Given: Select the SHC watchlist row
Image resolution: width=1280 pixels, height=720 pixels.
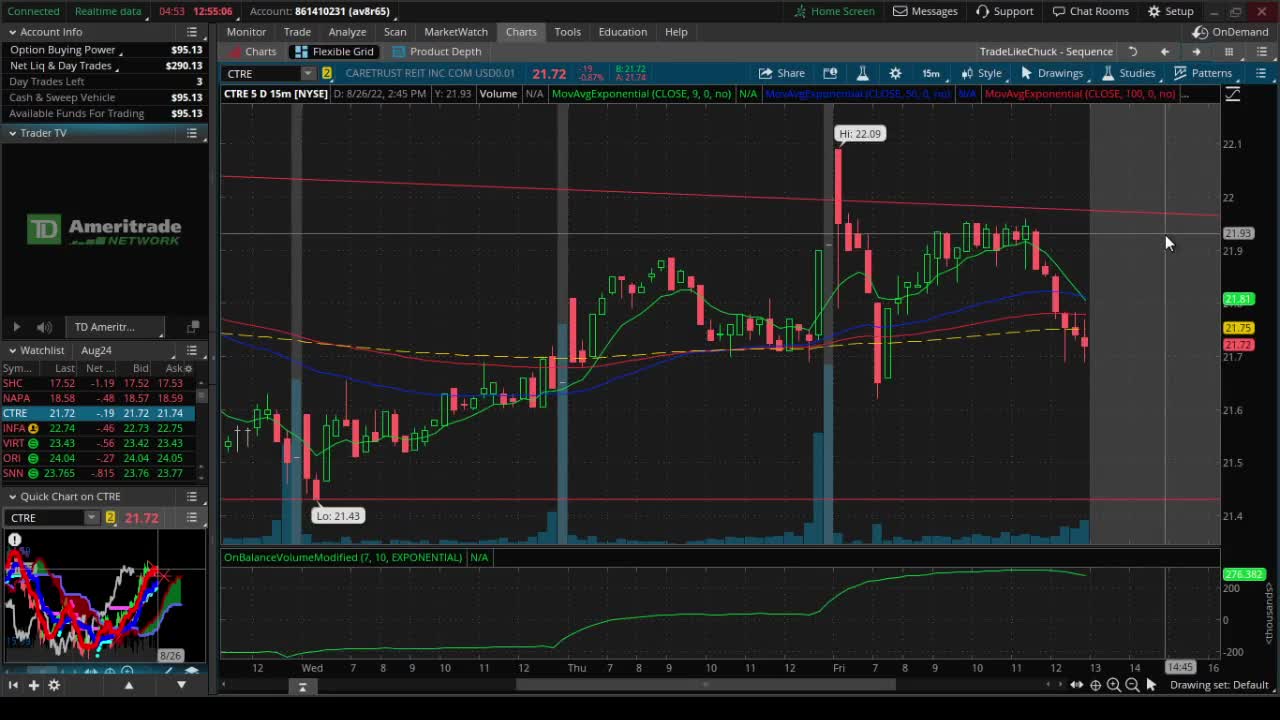Looking at the screenshot, I should click(97, 383).
